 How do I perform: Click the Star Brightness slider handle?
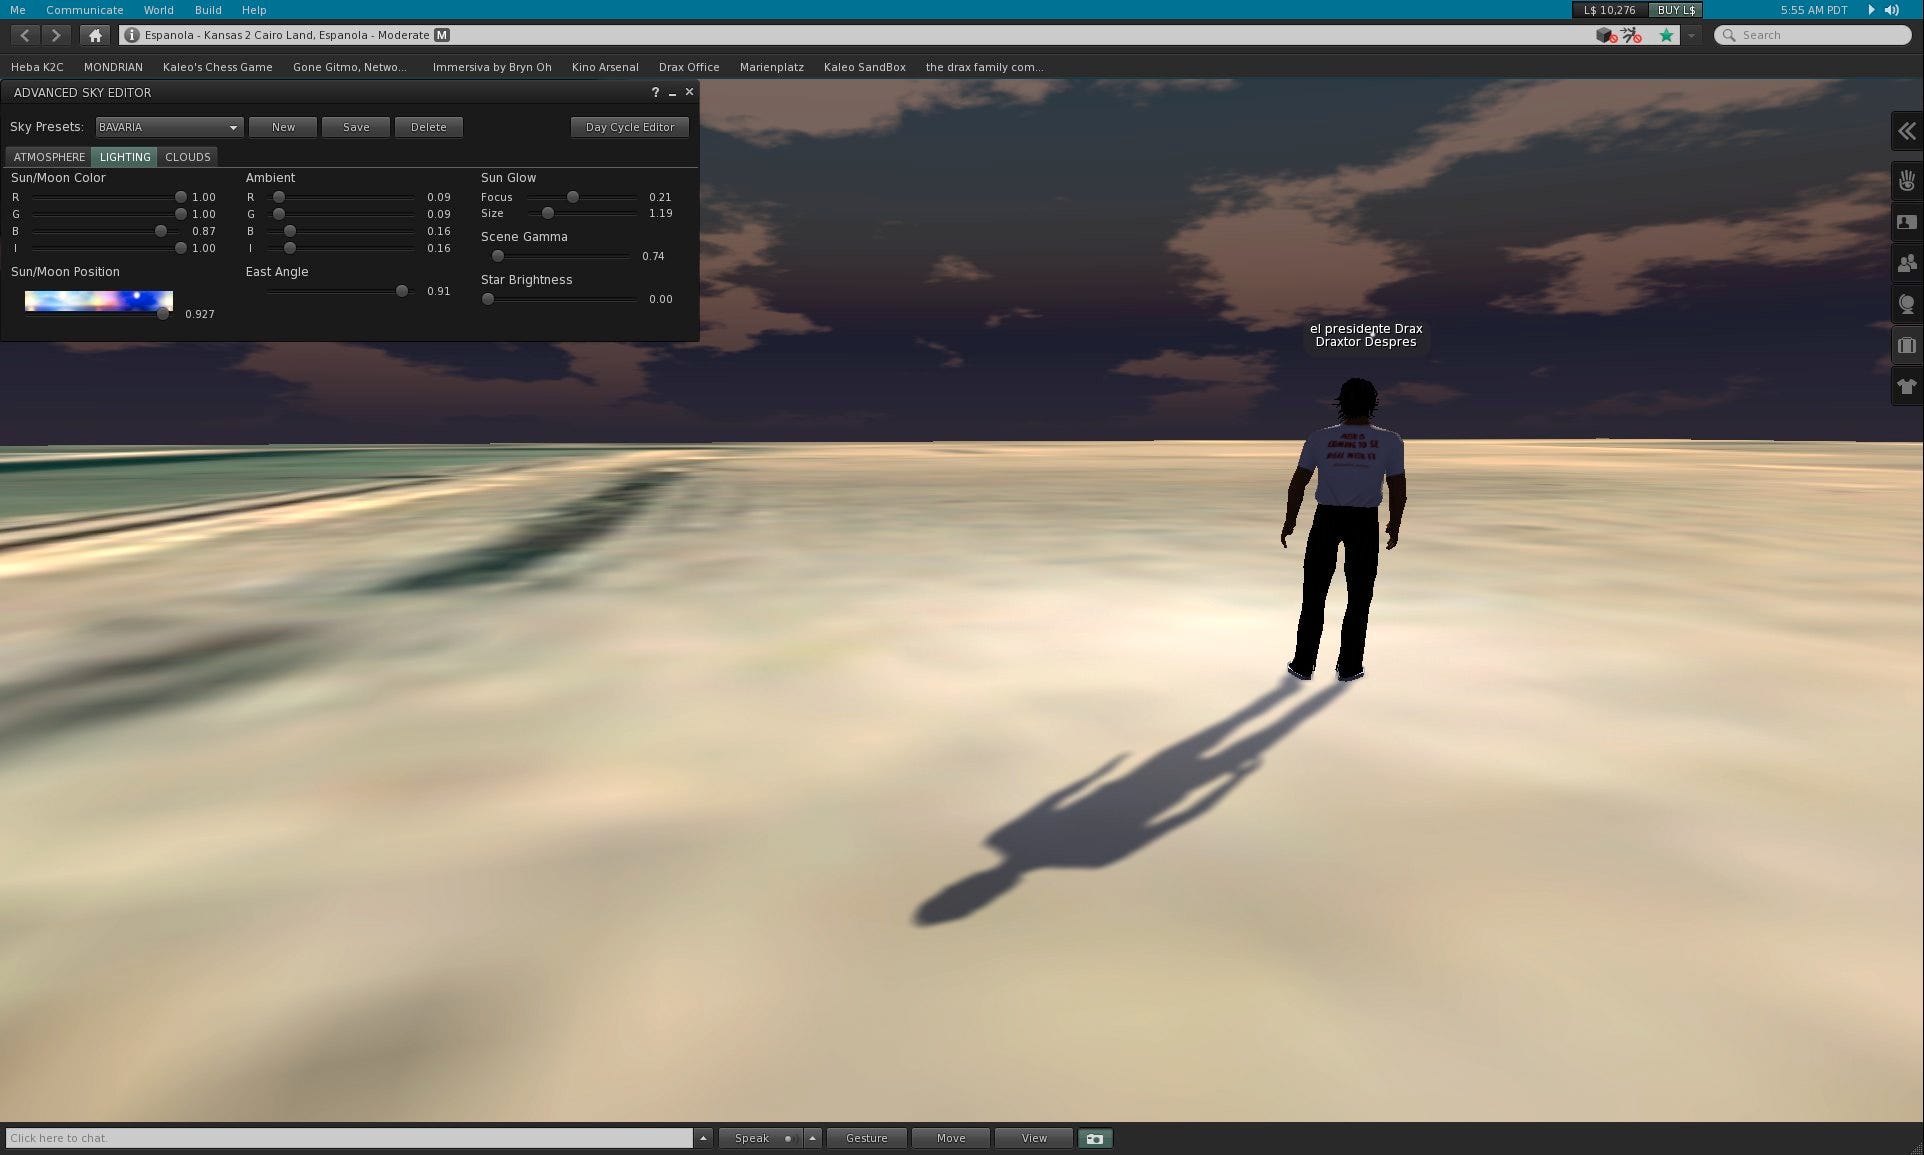pos(488,299)
